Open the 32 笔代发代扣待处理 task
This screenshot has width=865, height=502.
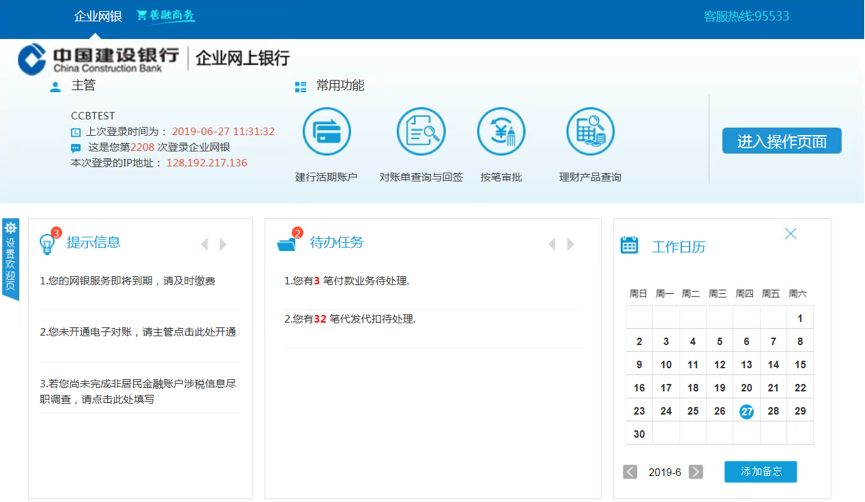click(350, 319)
